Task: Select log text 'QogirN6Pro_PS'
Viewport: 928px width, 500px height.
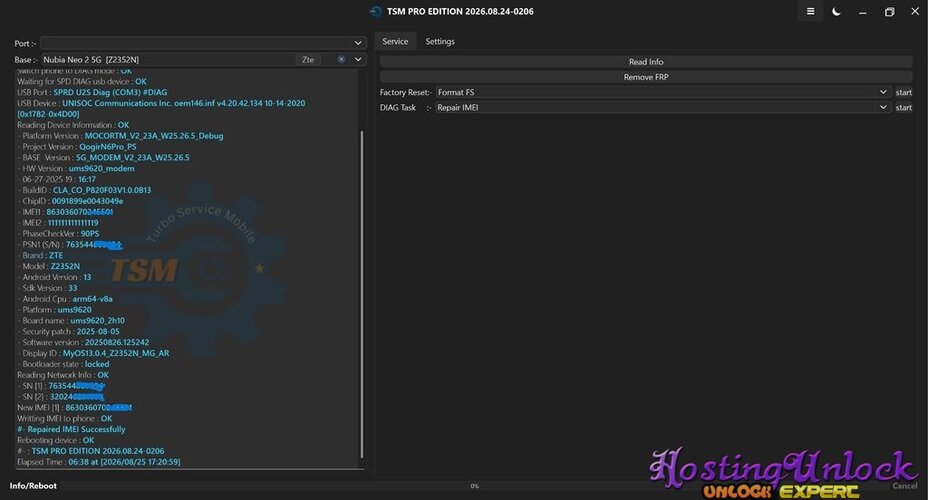Action: point(108,147)
